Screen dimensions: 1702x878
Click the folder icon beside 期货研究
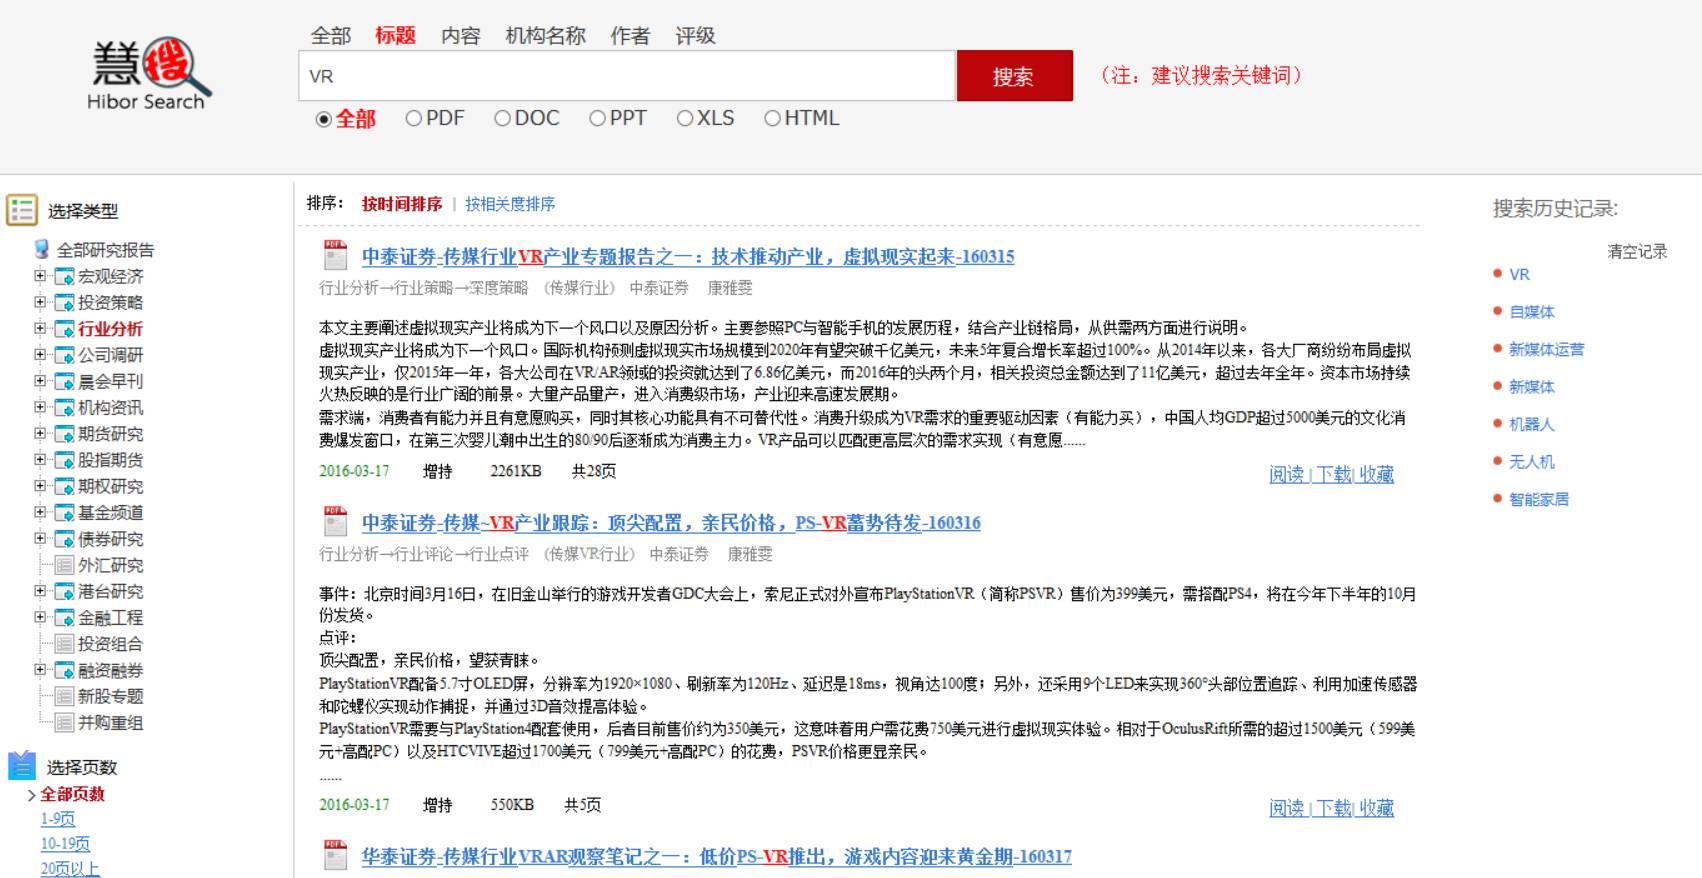64,434
